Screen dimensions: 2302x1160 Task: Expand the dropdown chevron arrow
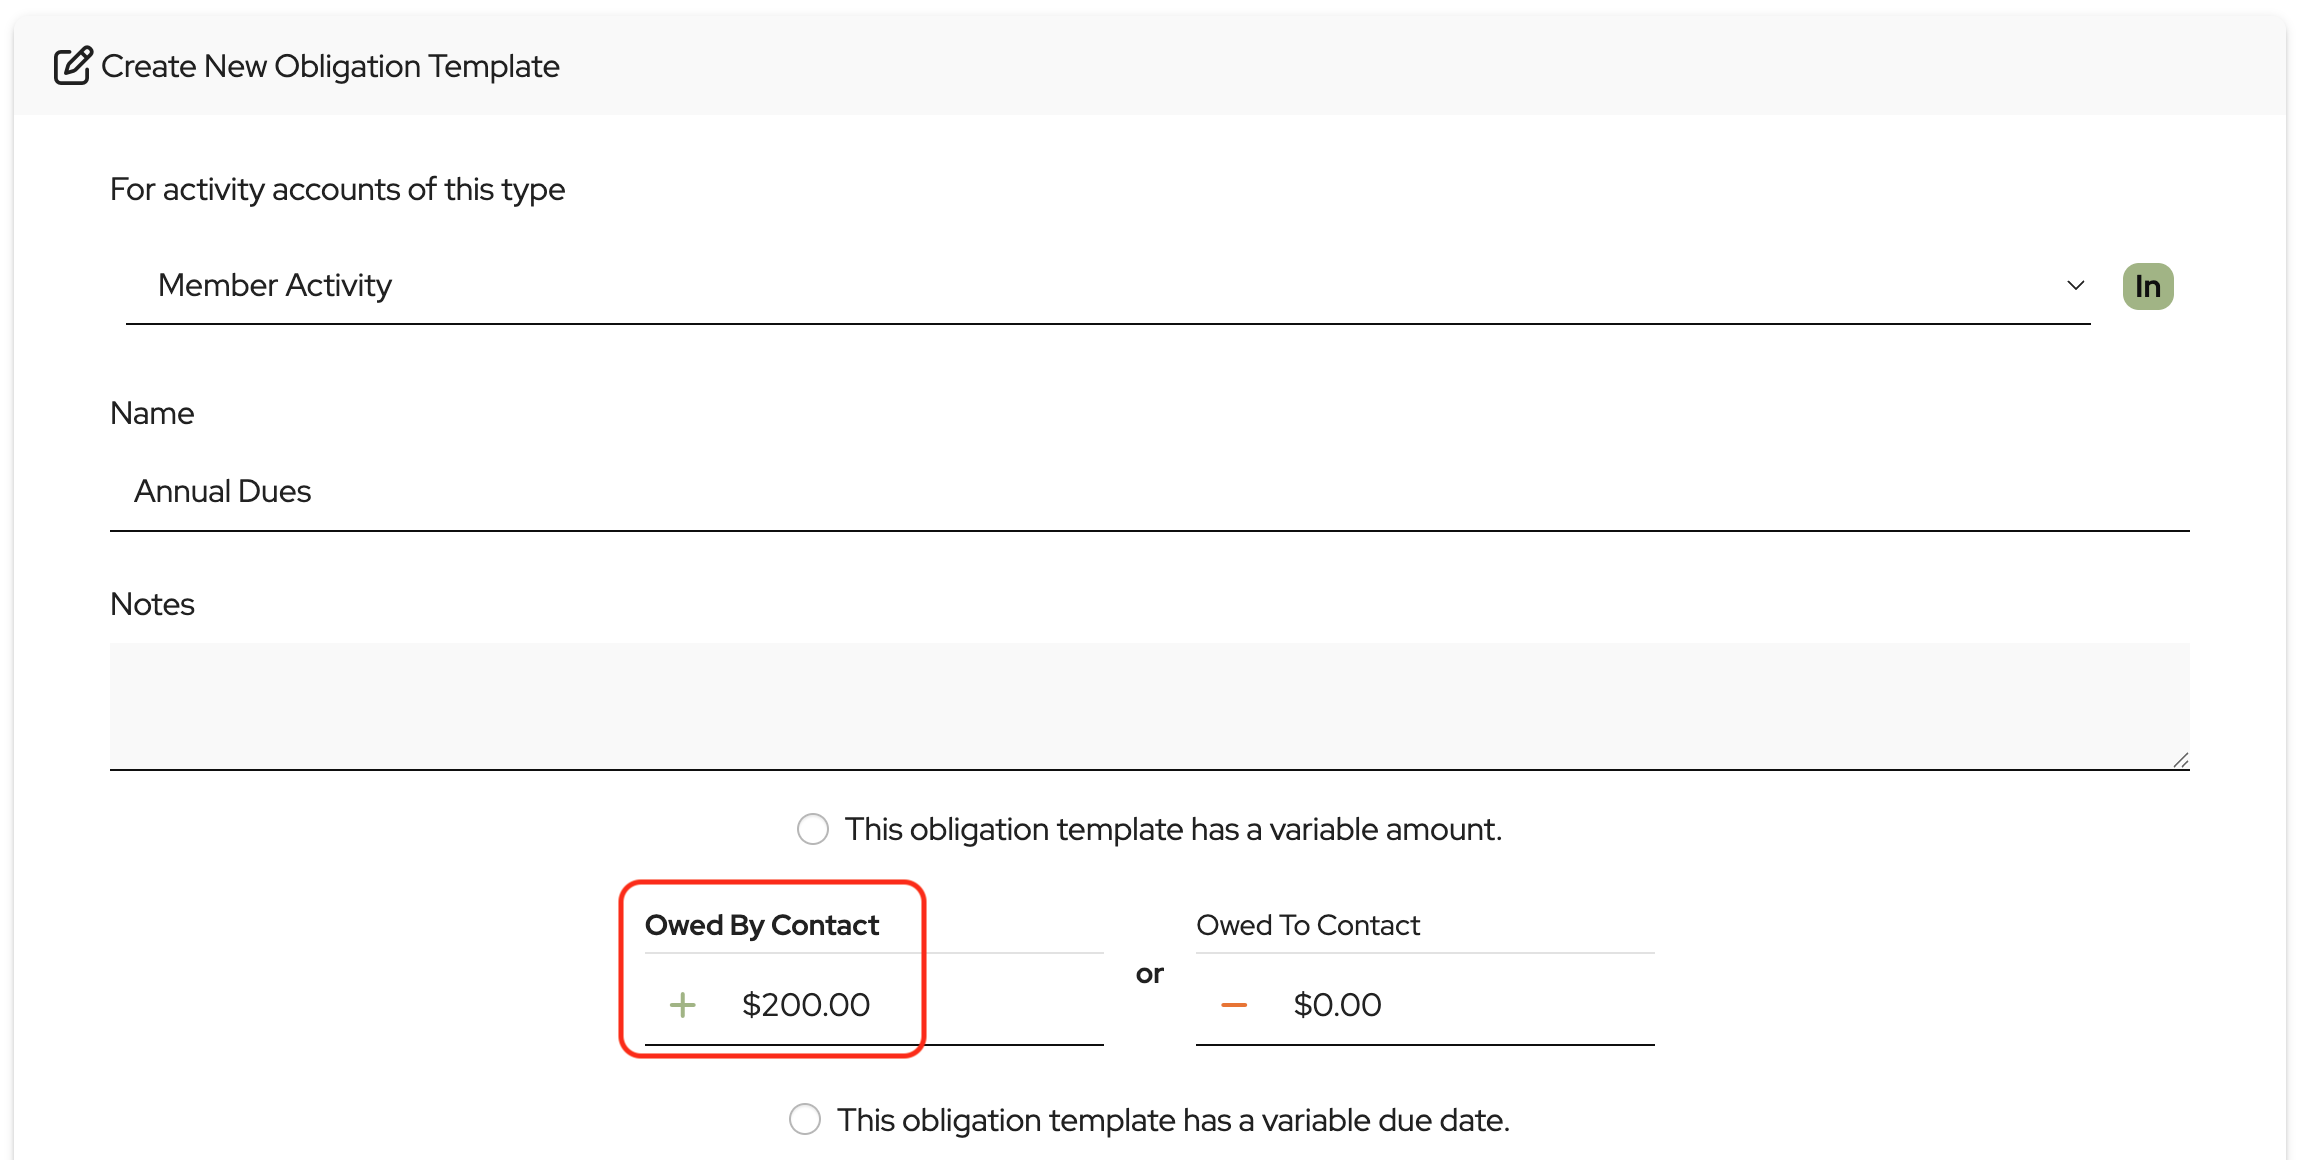[2075, 286]
